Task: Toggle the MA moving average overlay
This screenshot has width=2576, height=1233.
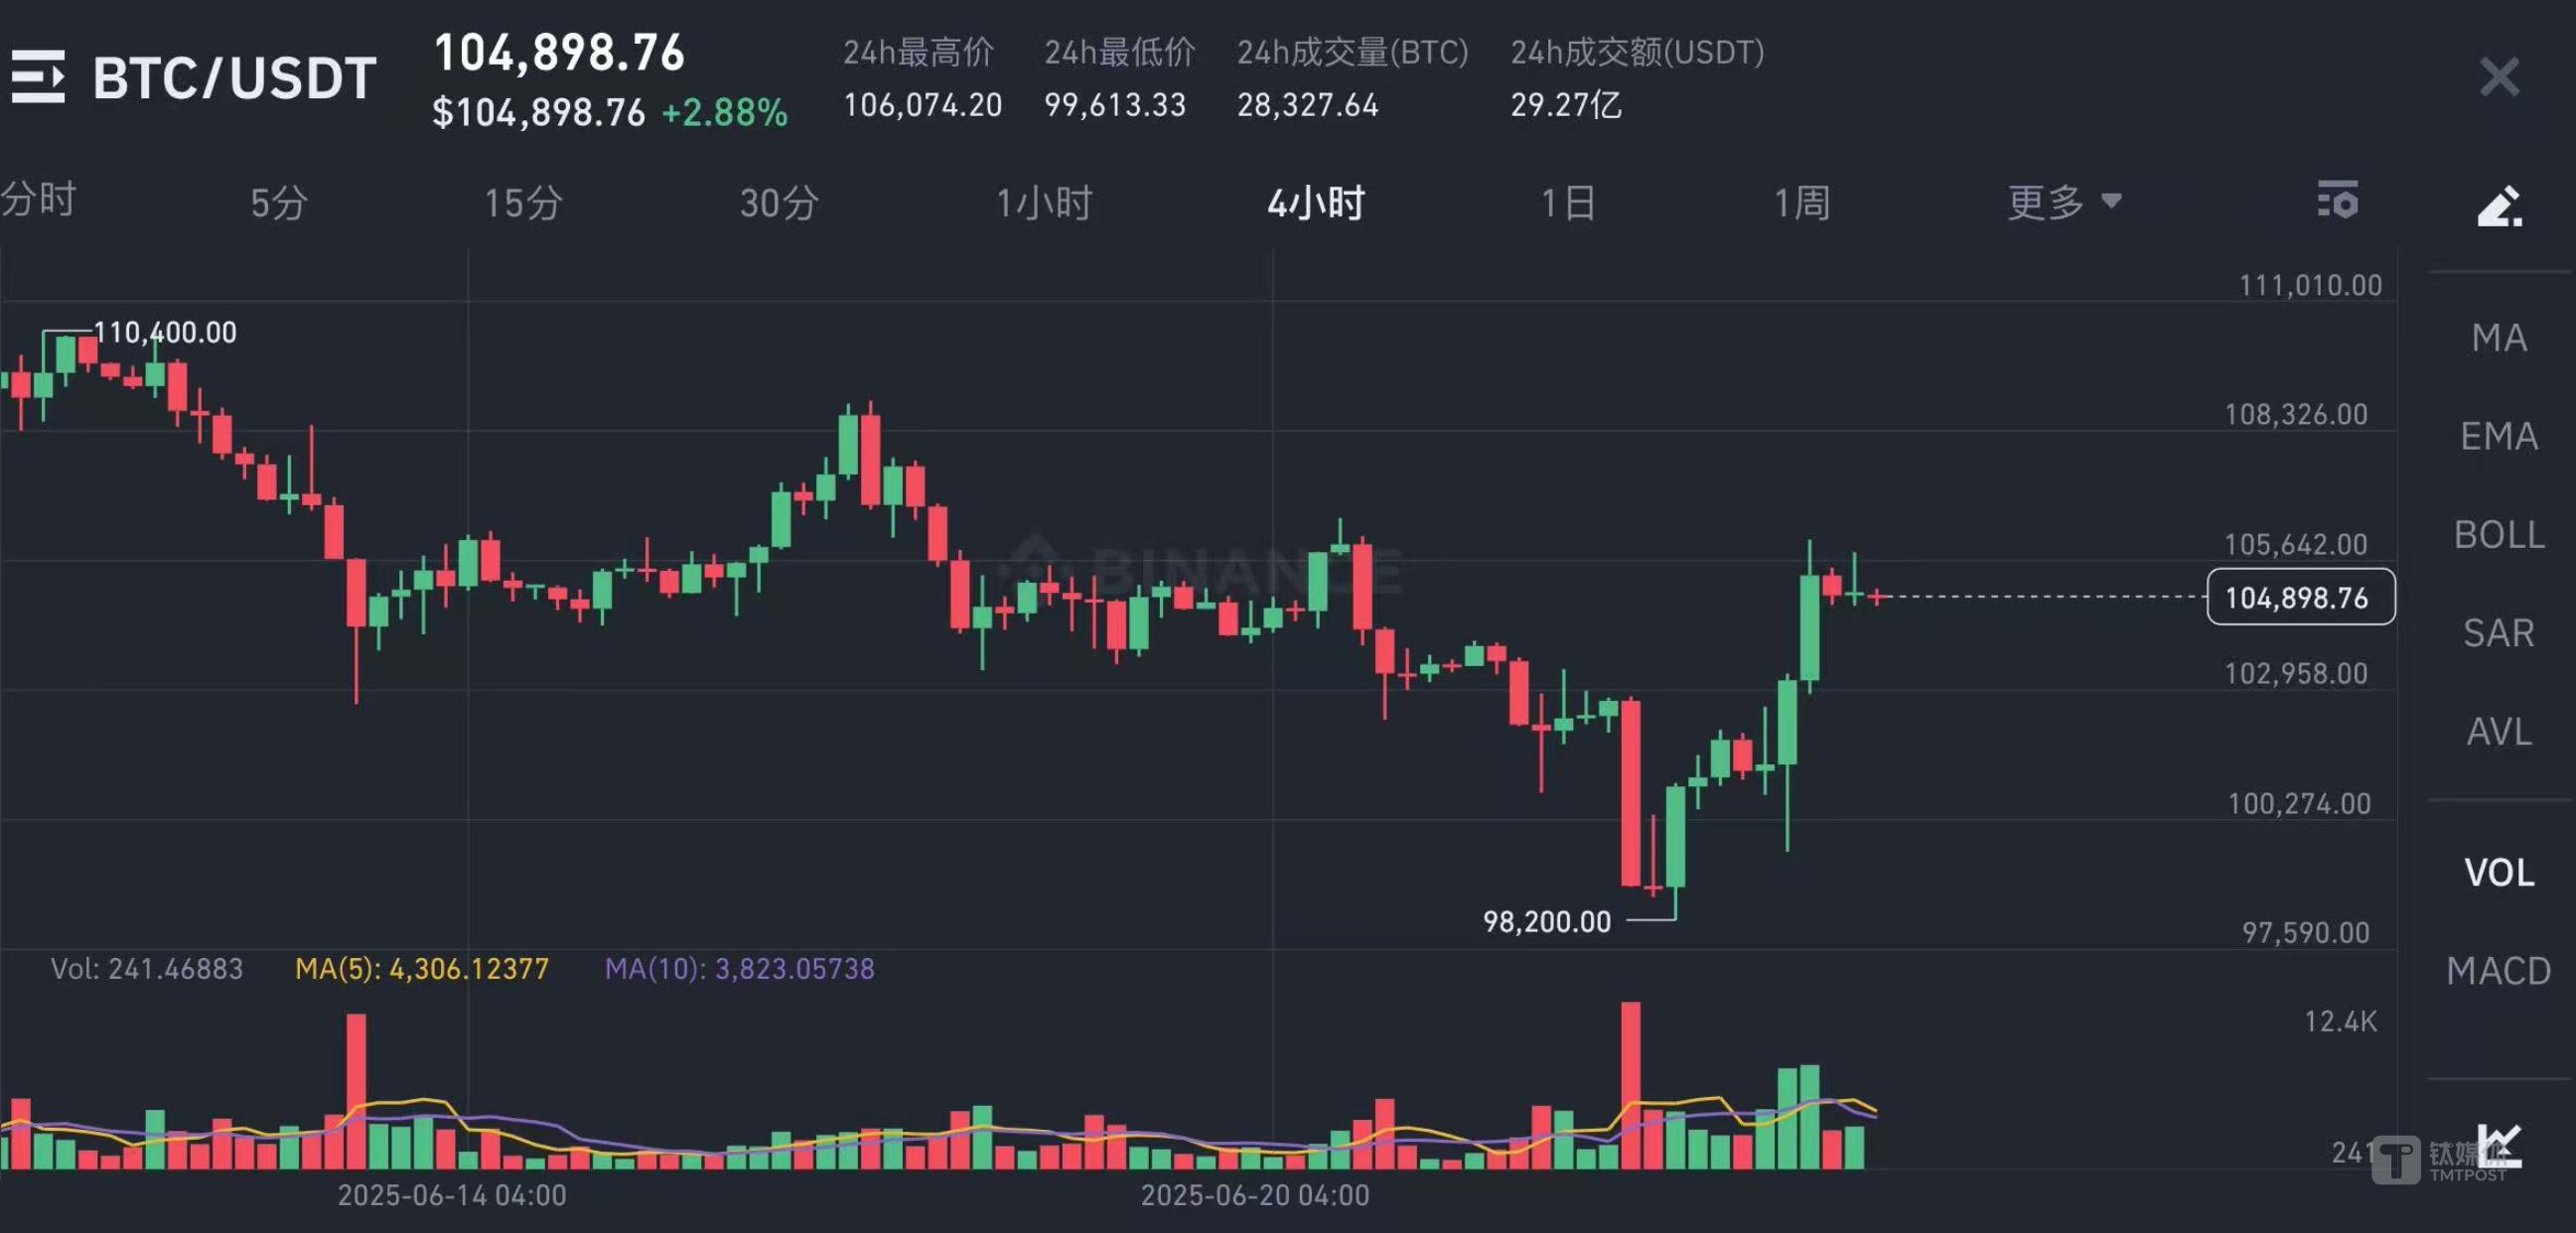Action: [x=2500, y=339]
